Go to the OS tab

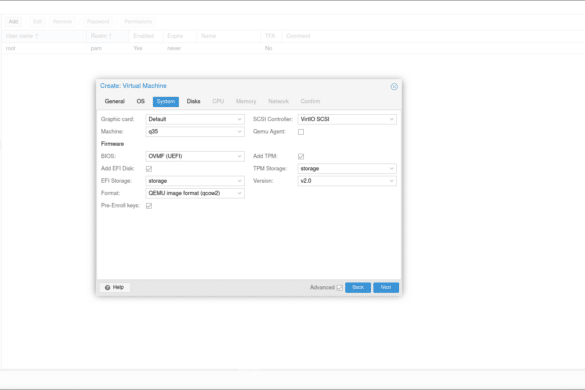(141, 102)
